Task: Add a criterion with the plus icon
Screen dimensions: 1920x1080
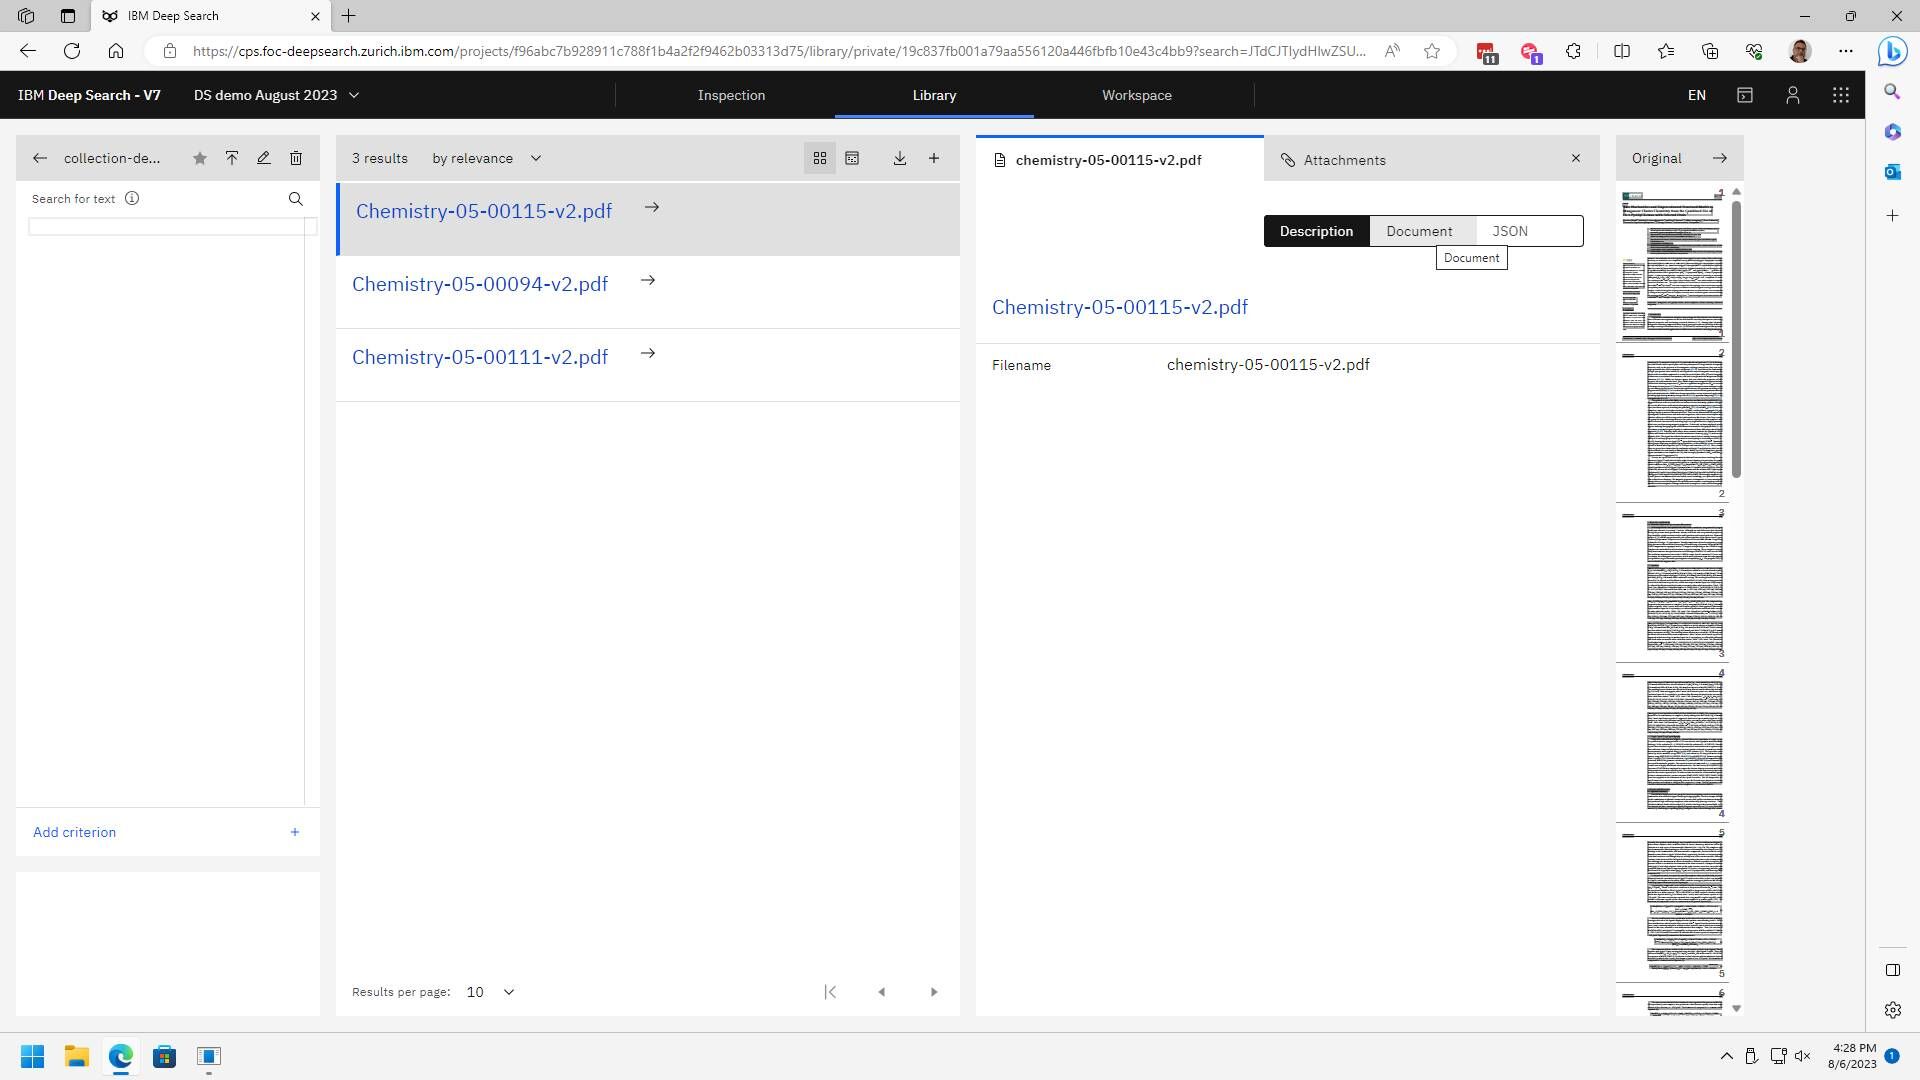Action: (295, 832)
